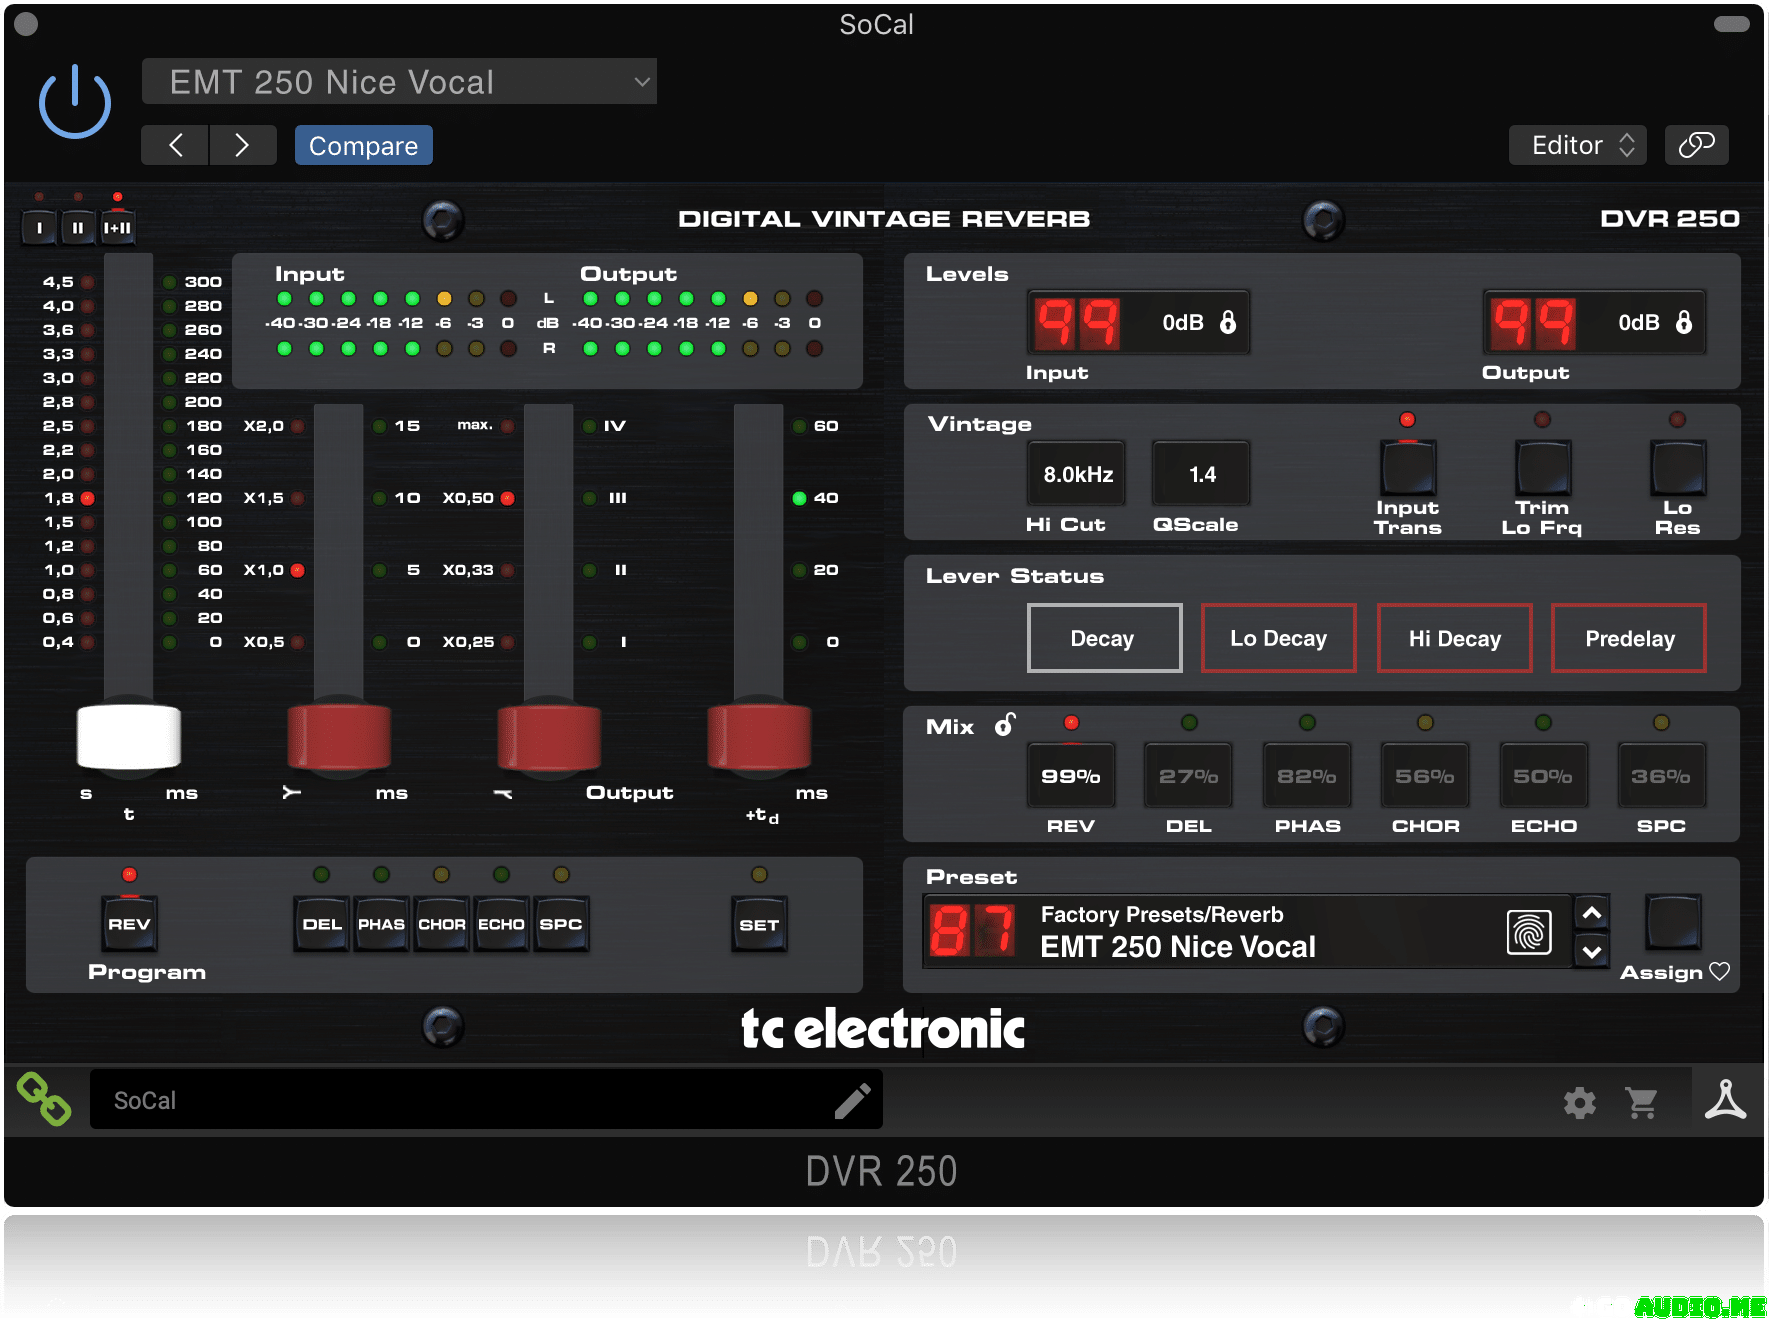The width and height of the screenshot is (1769, 1320).
Task: Toggle the Lo Res vintage button
Action: [1678, 468]
